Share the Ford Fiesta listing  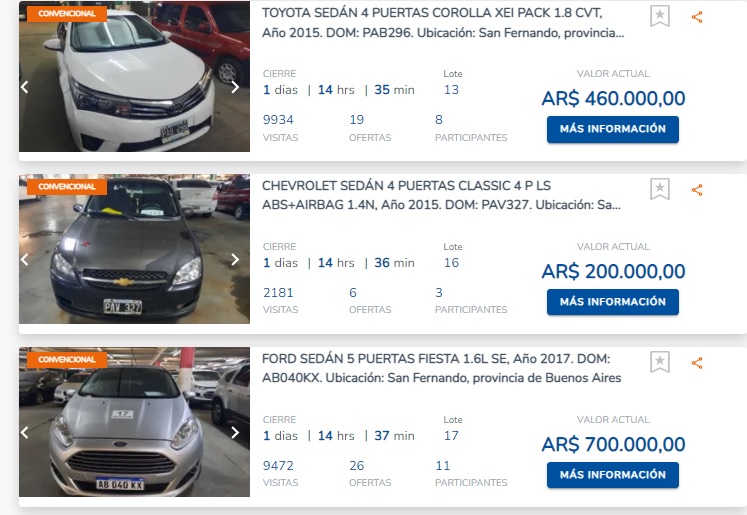(x=697, y=363)
